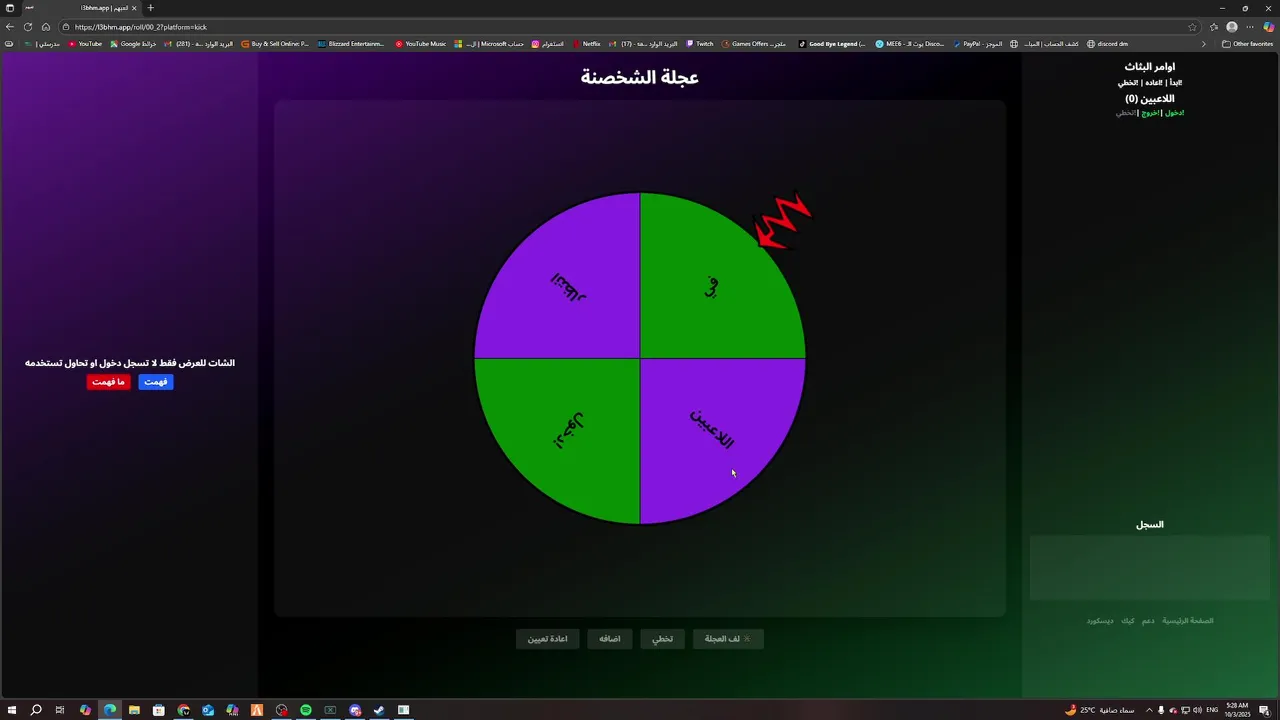Open the notification center icon
Image resolution: width=1280 pixels, height=720 pixels.
[x=1264, y=710]
